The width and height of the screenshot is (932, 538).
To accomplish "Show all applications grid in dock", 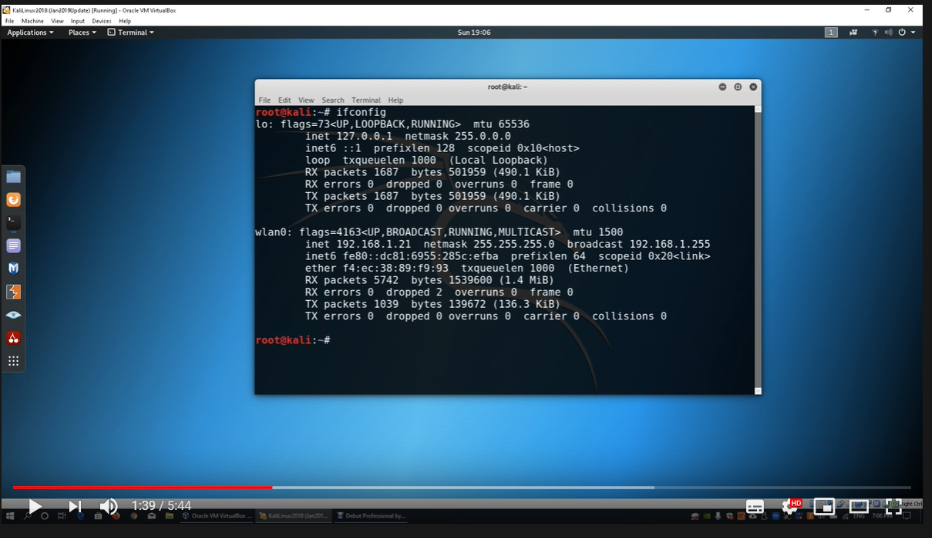I will point(14,361).
